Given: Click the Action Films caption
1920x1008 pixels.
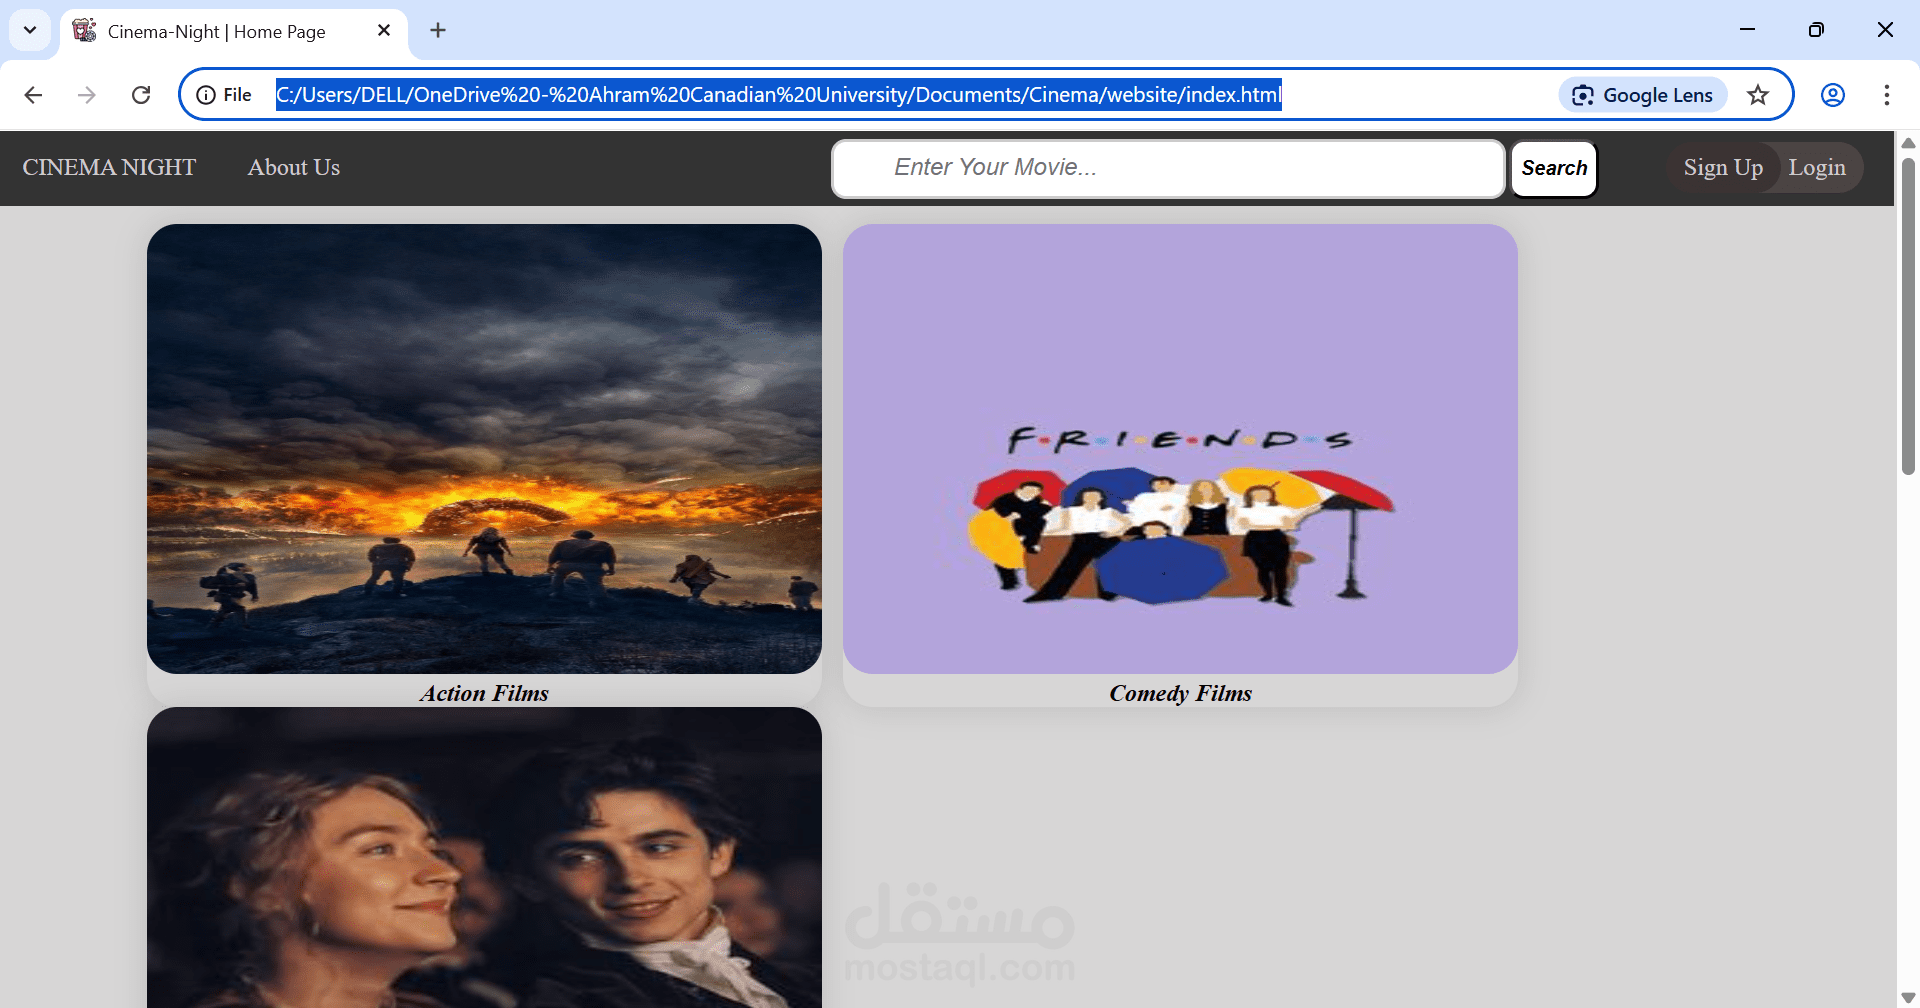Looking at the screenshot, I should coord(484,693).
